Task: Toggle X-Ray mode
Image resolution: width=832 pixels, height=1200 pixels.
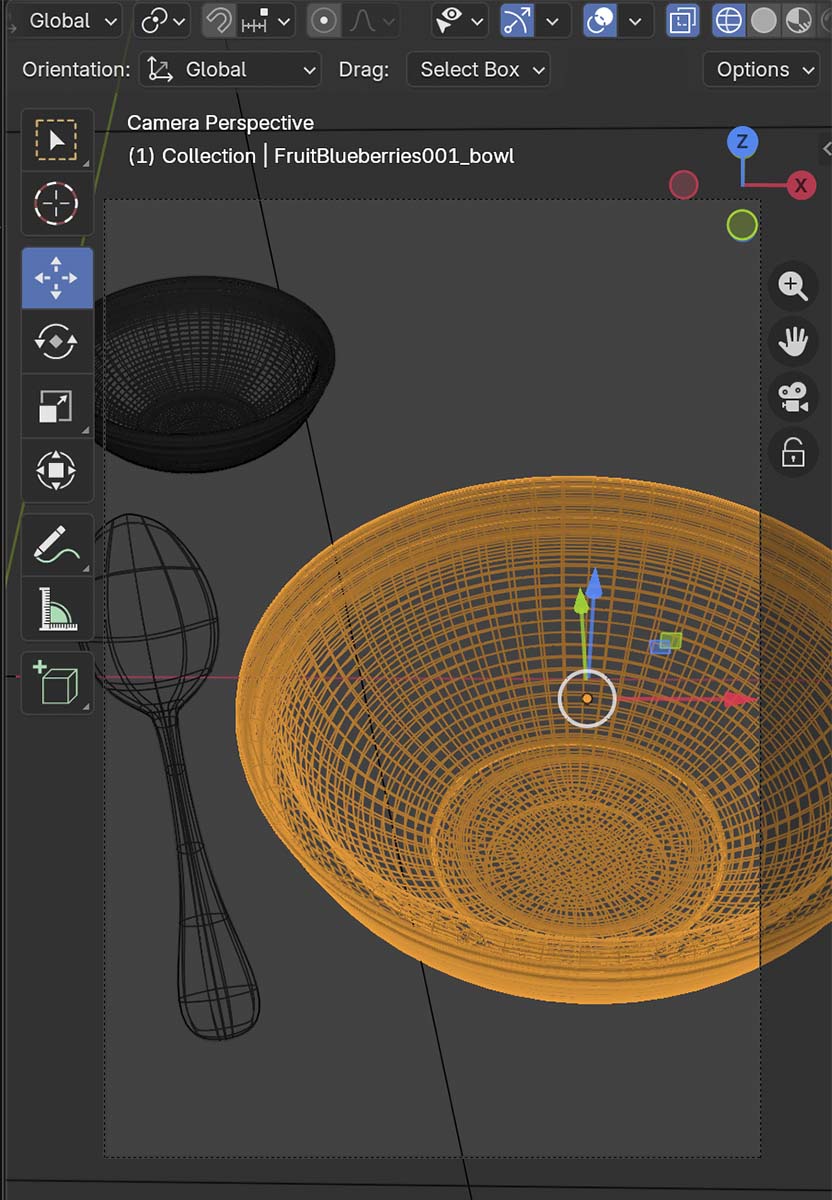Action: 683,20
